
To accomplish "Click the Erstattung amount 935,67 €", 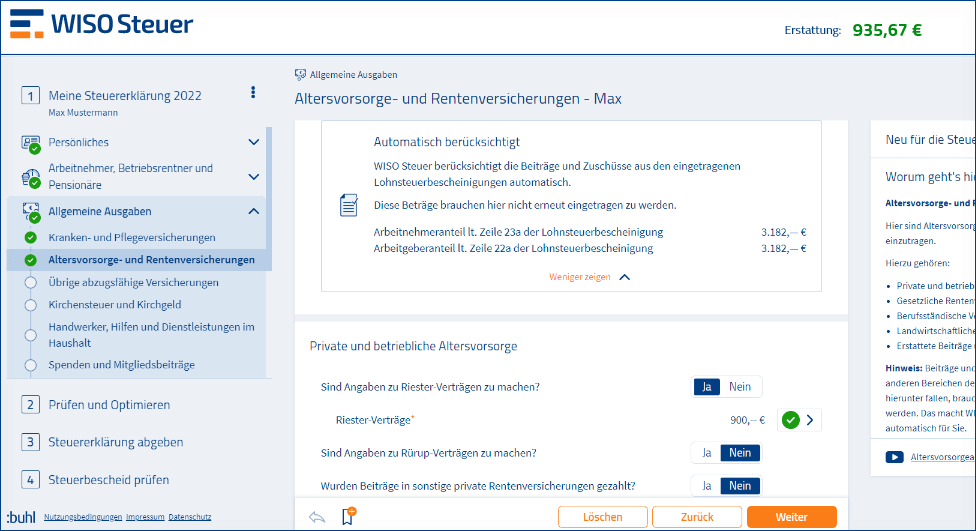I will 887,30.
